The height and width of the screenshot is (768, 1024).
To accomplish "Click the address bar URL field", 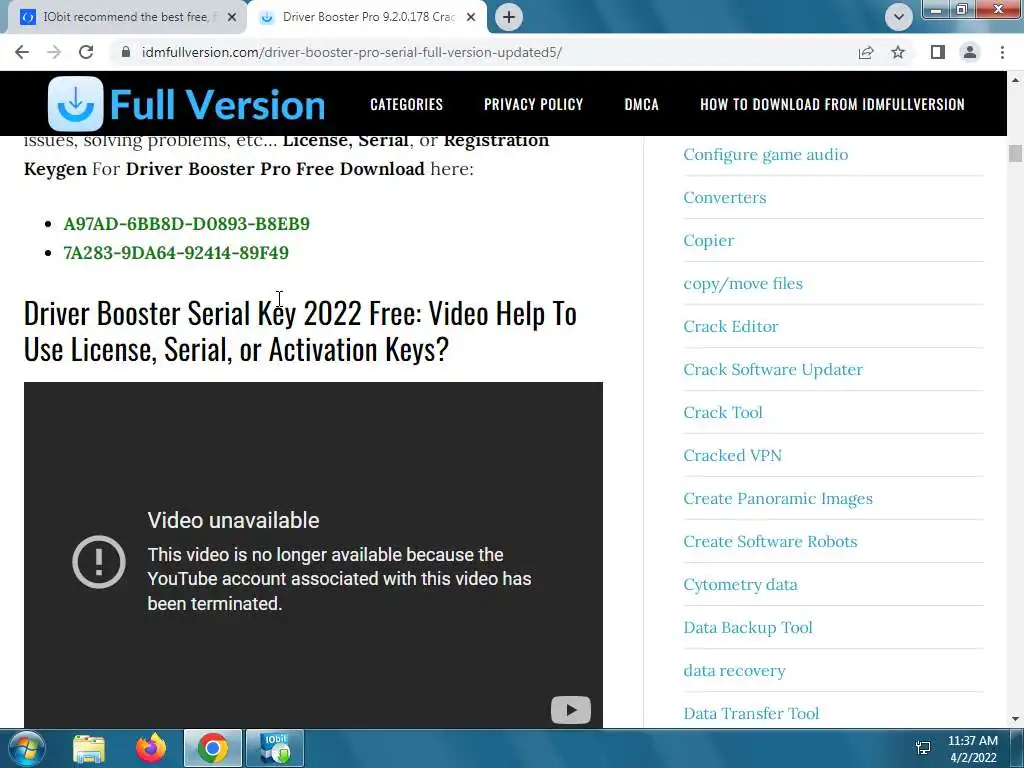I will [351, 52].
